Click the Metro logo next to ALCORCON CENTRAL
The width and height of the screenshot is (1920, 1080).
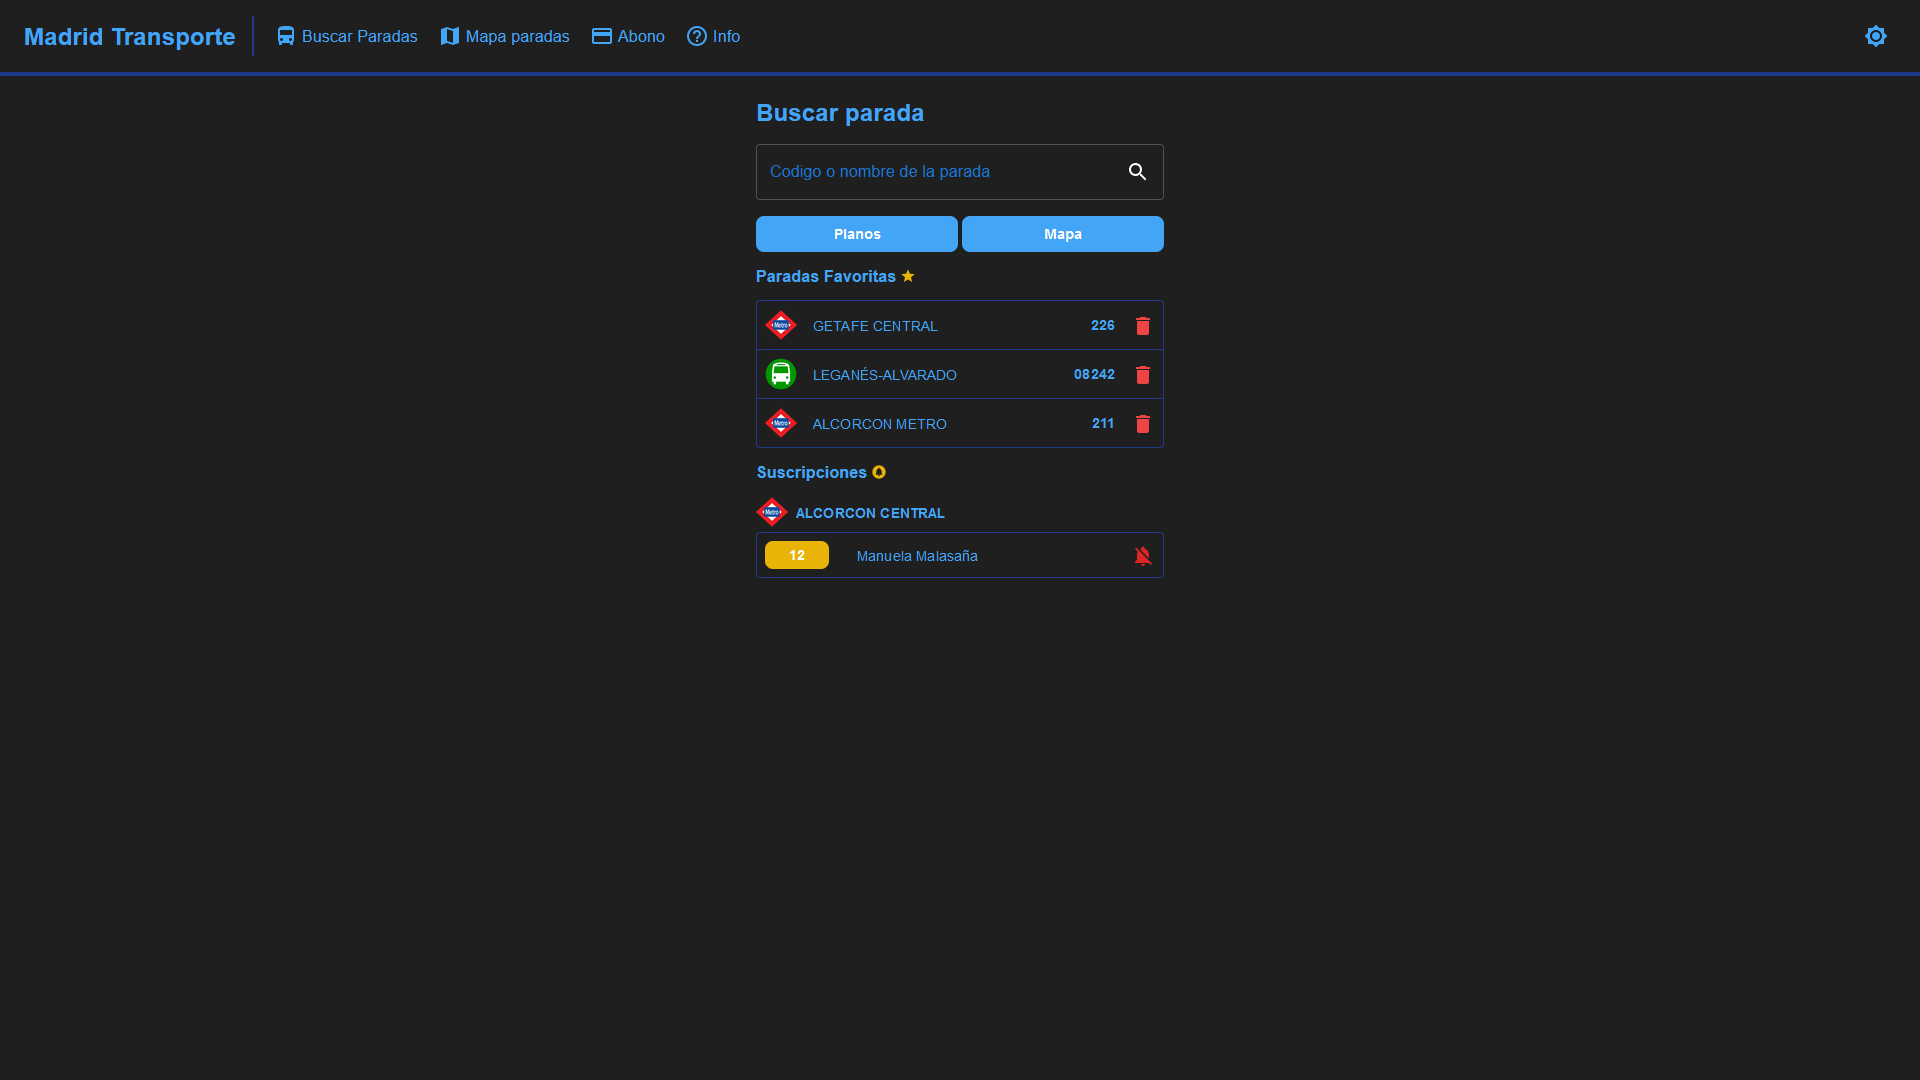click(x=772, y=512)
